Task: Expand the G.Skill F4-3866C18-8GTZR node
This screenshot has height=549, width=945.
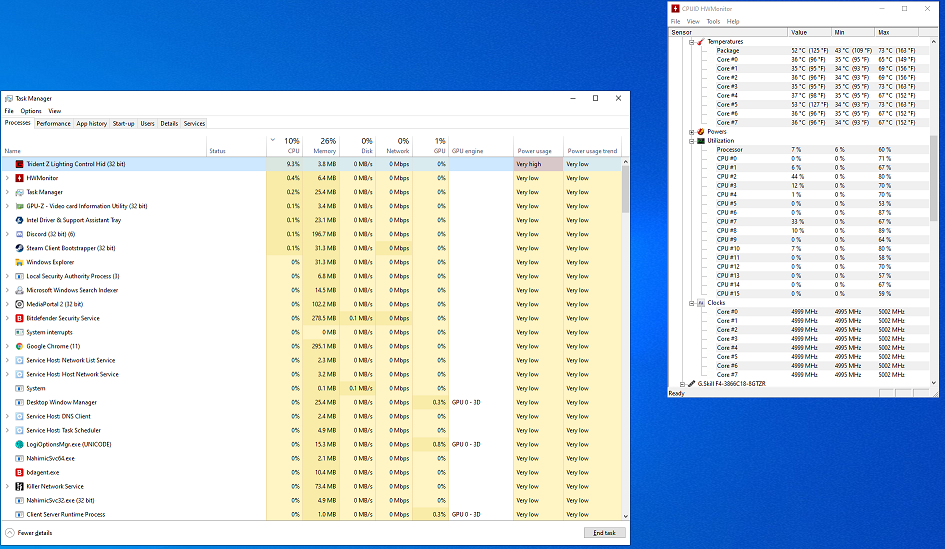Action: 682,383
